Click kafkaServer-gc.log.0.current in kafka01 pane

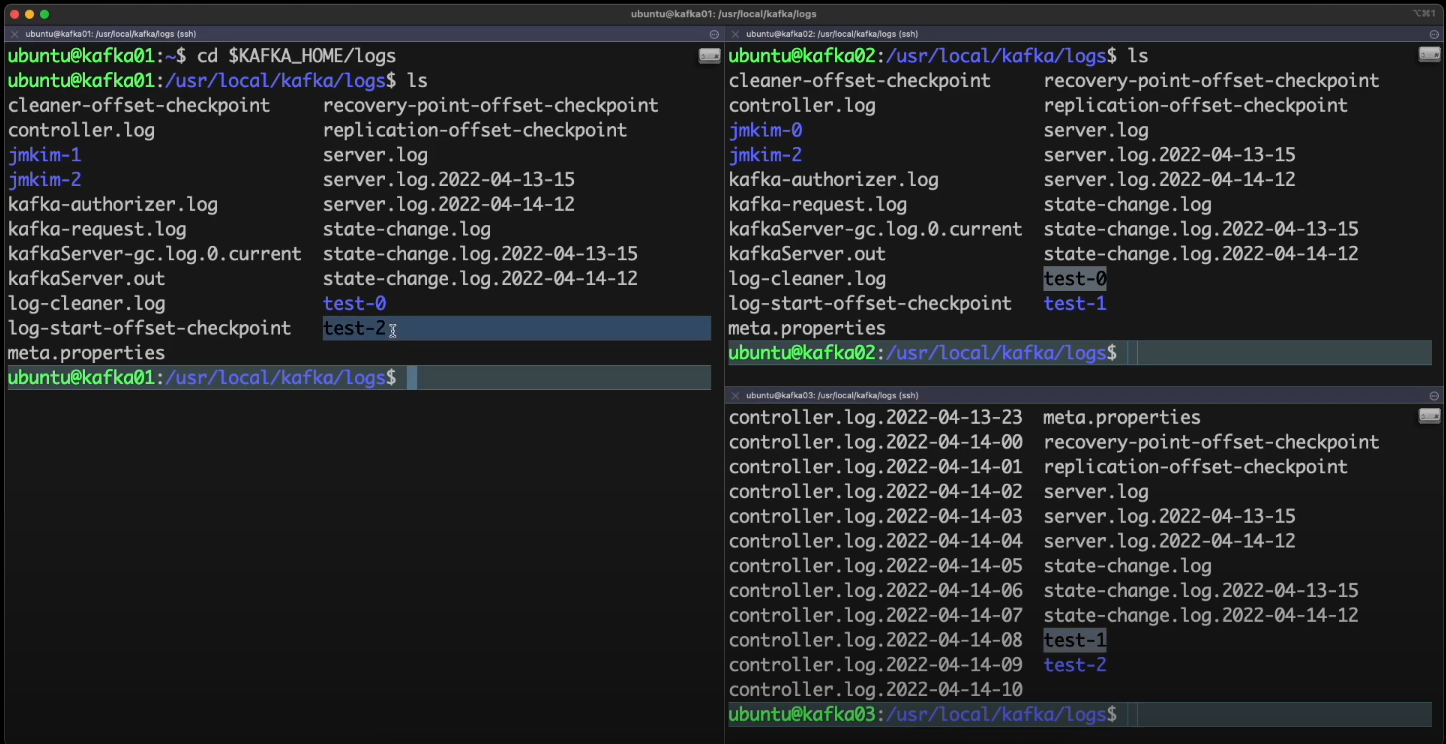click(x=155, y=254)
